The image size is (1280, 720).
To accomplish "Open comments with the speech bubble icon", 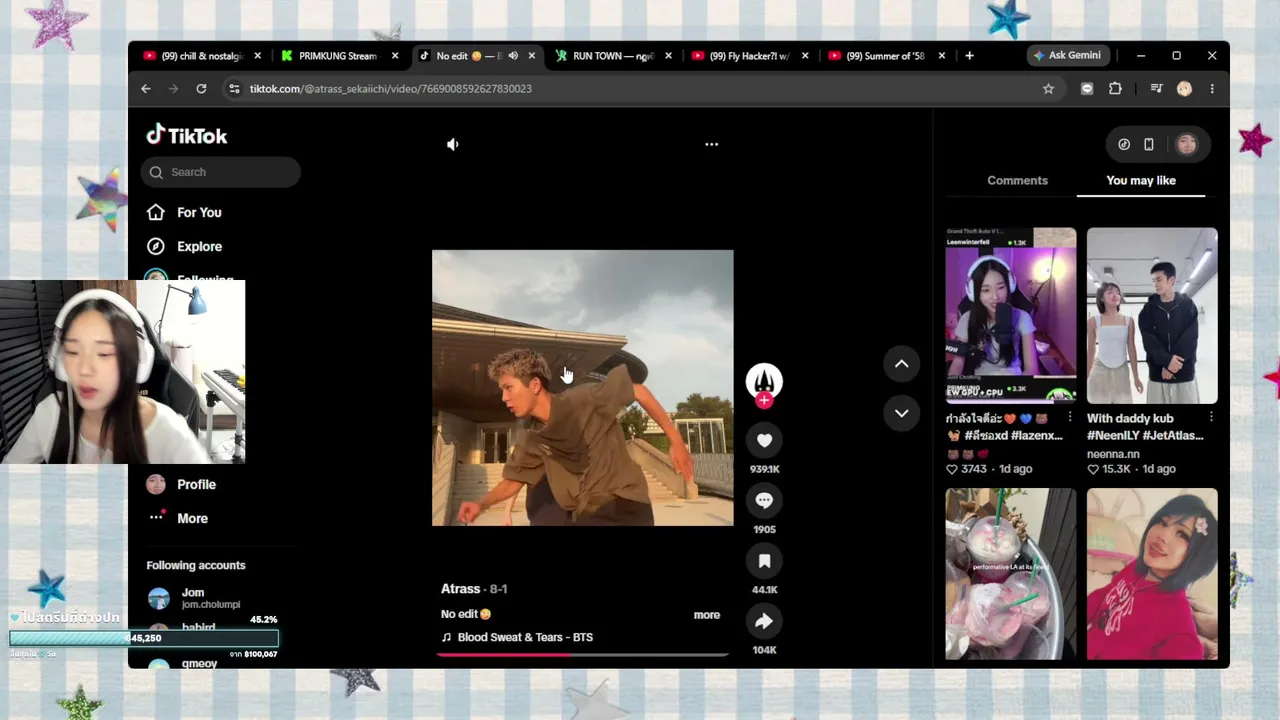I will [x=764, y=500].
